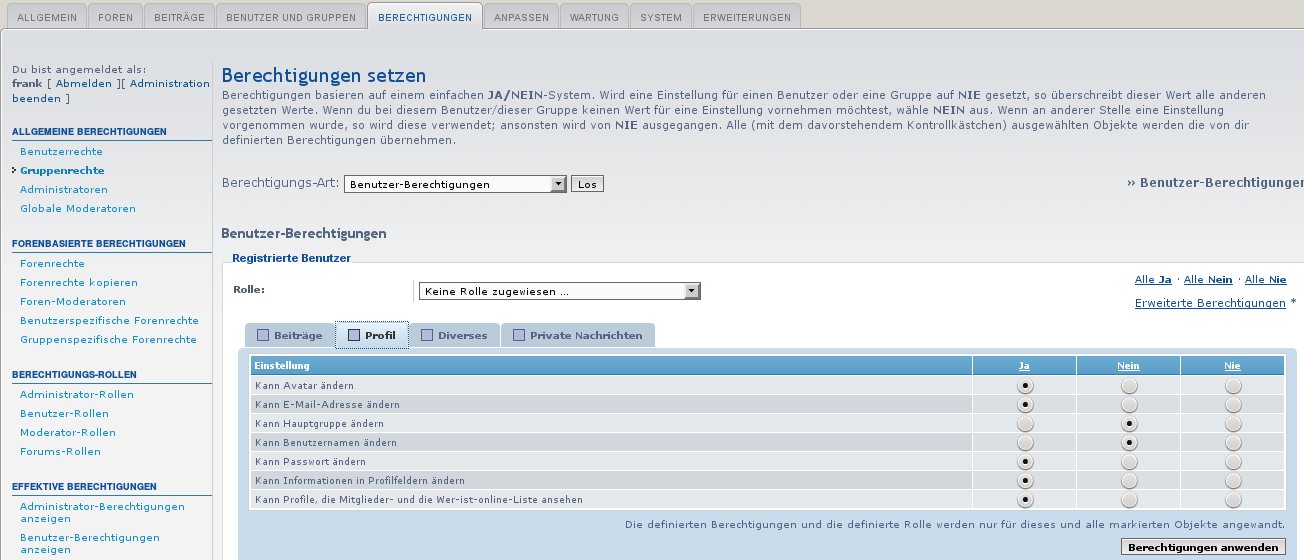Screen dimensions: 1304x560
Task: Open Benutzerrechte in the sidebar
Action: [61, 151]
